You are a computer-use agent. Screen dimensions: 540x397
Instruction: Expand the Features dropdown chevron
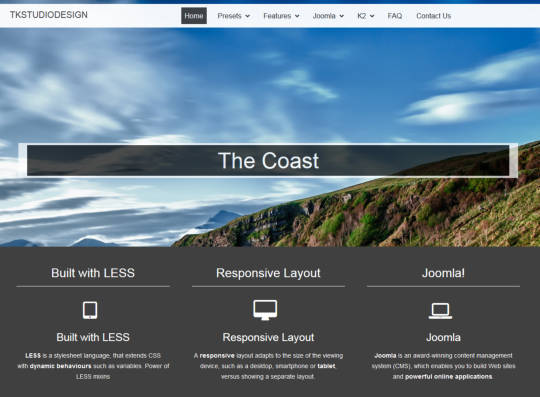point(297,16)
